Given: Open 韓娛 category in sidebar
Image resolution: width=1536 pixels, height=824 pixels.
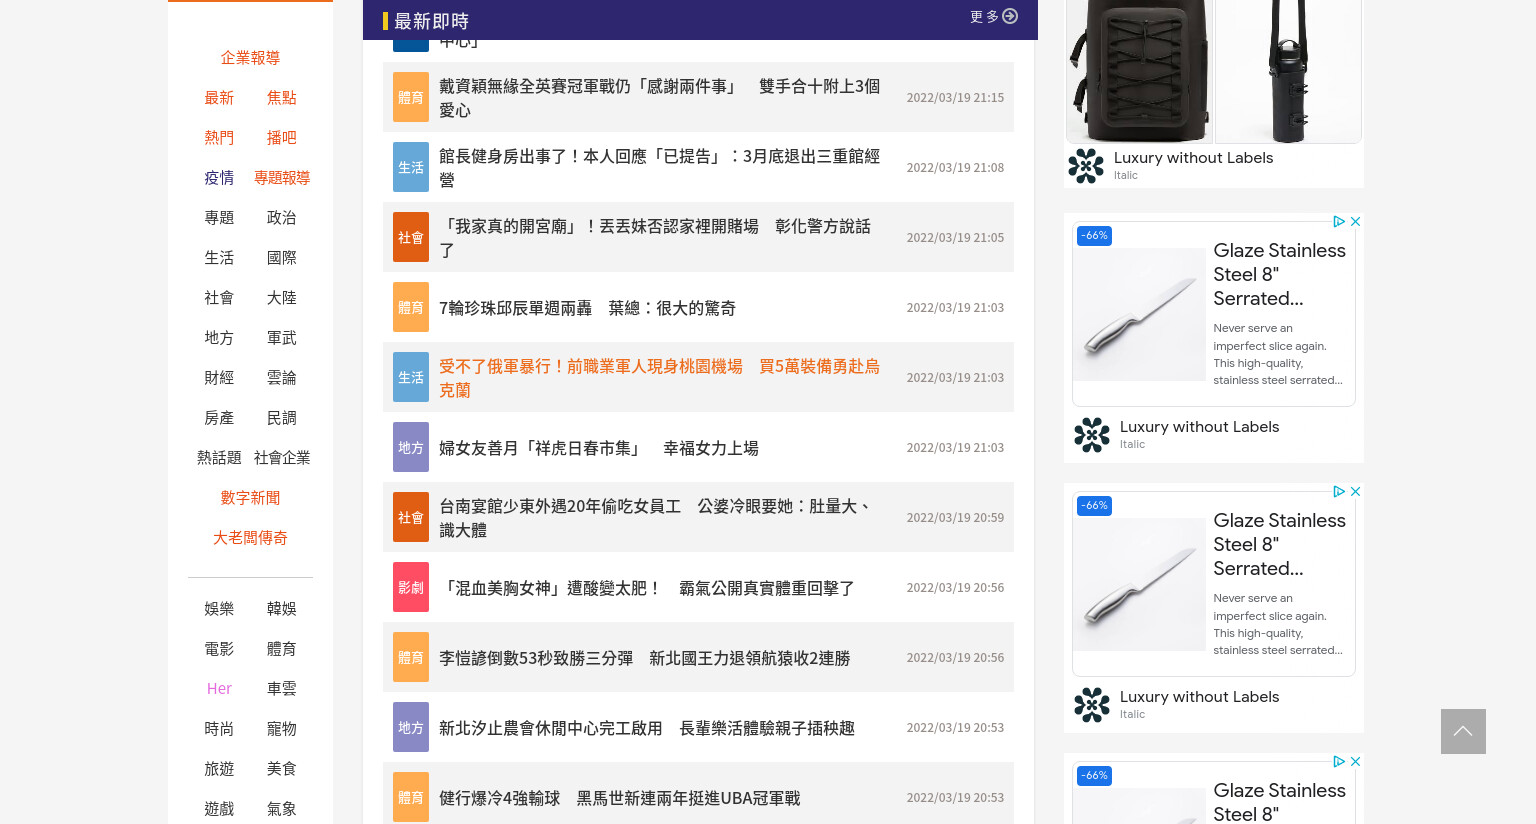Looking at the screenshot, I should click(281, 609).
